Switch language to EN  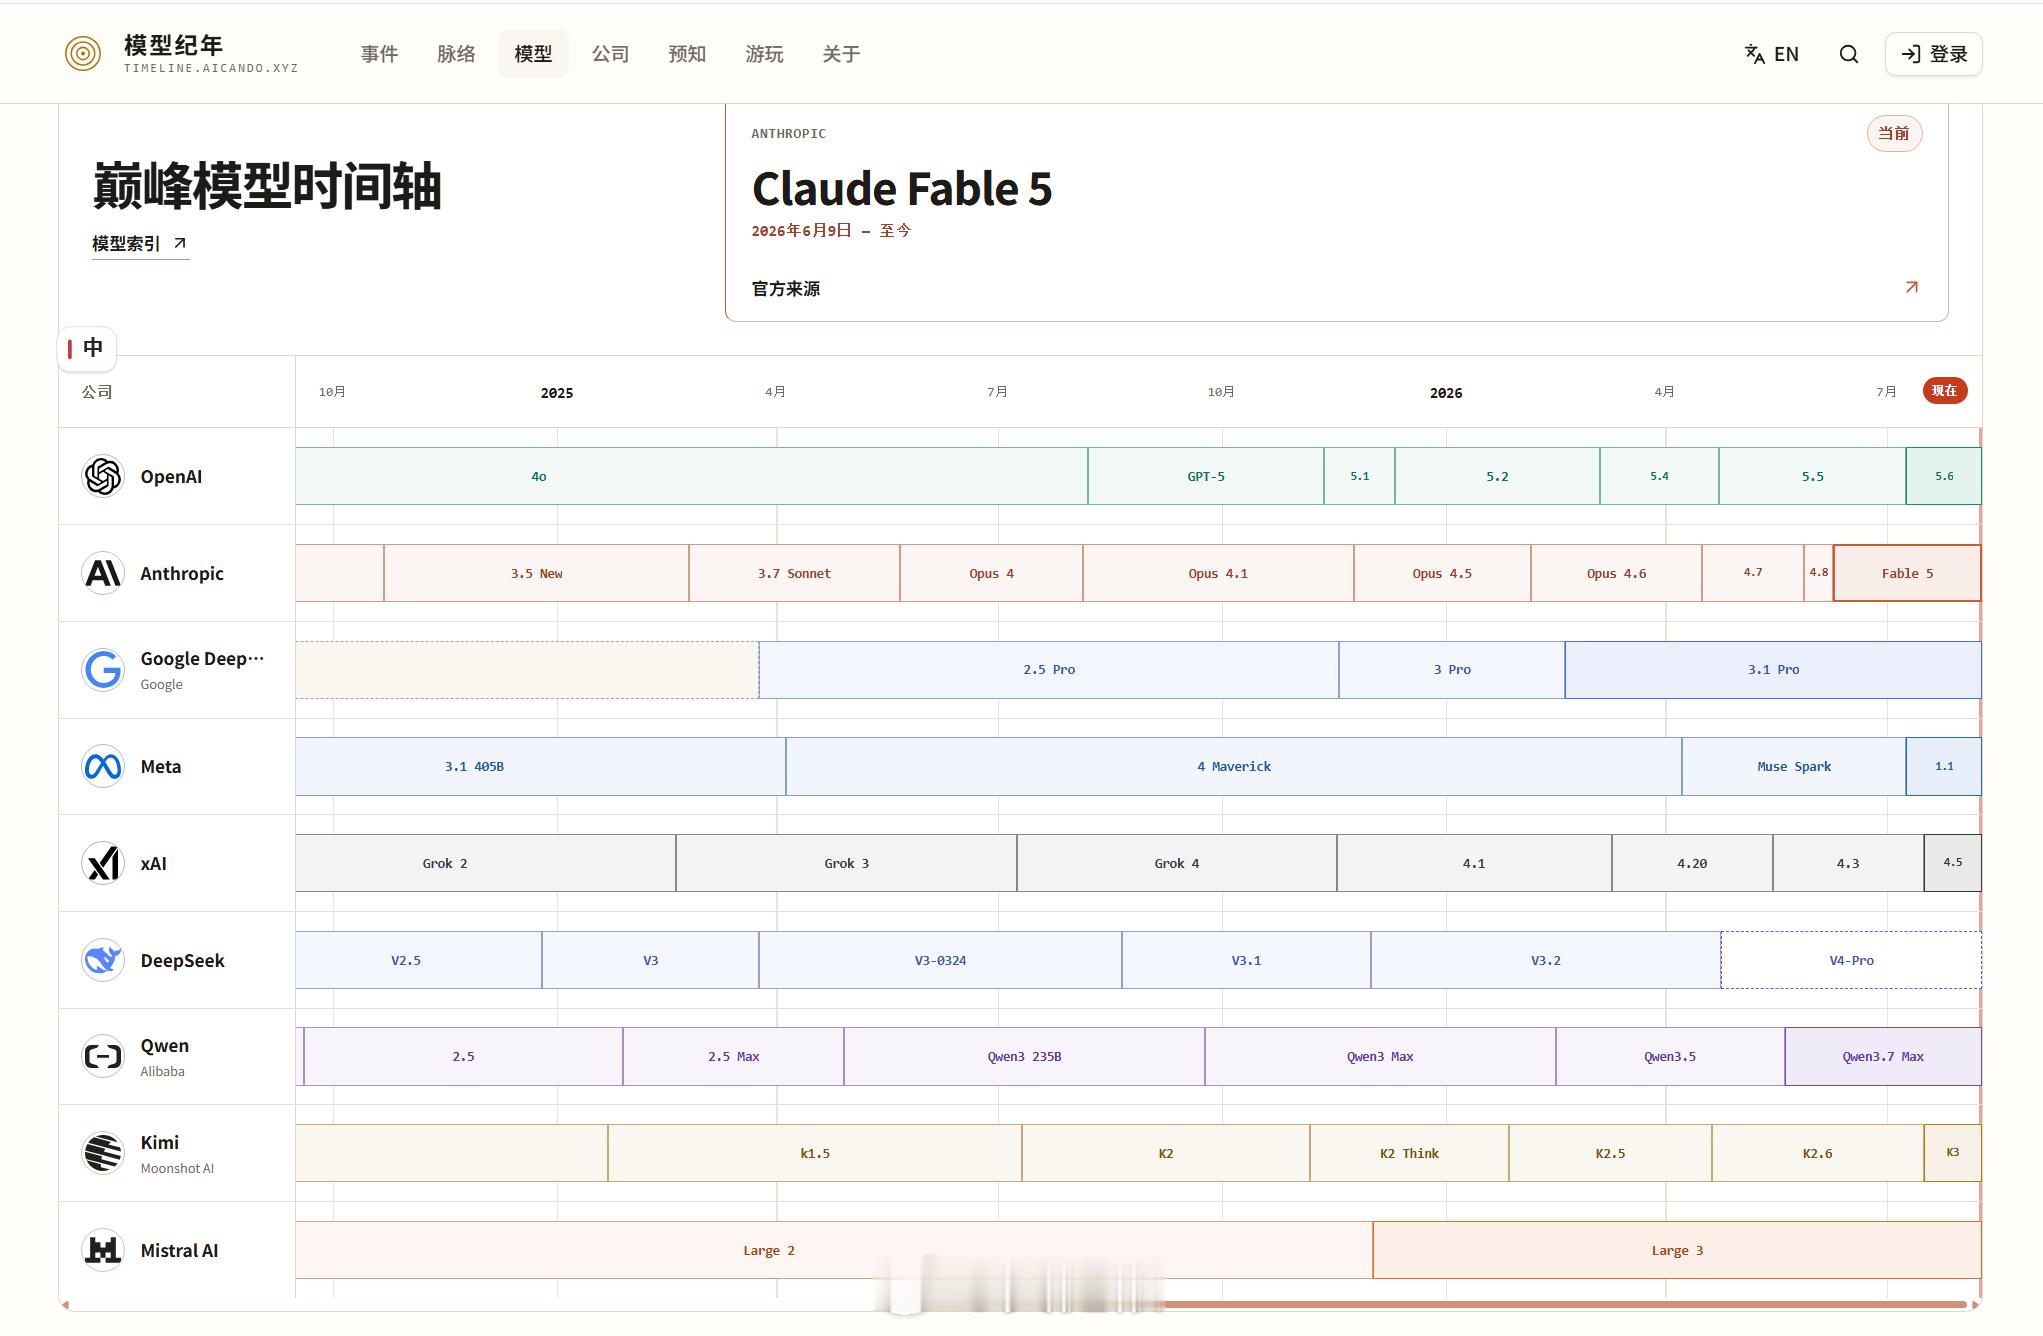tap(1772, 54)
